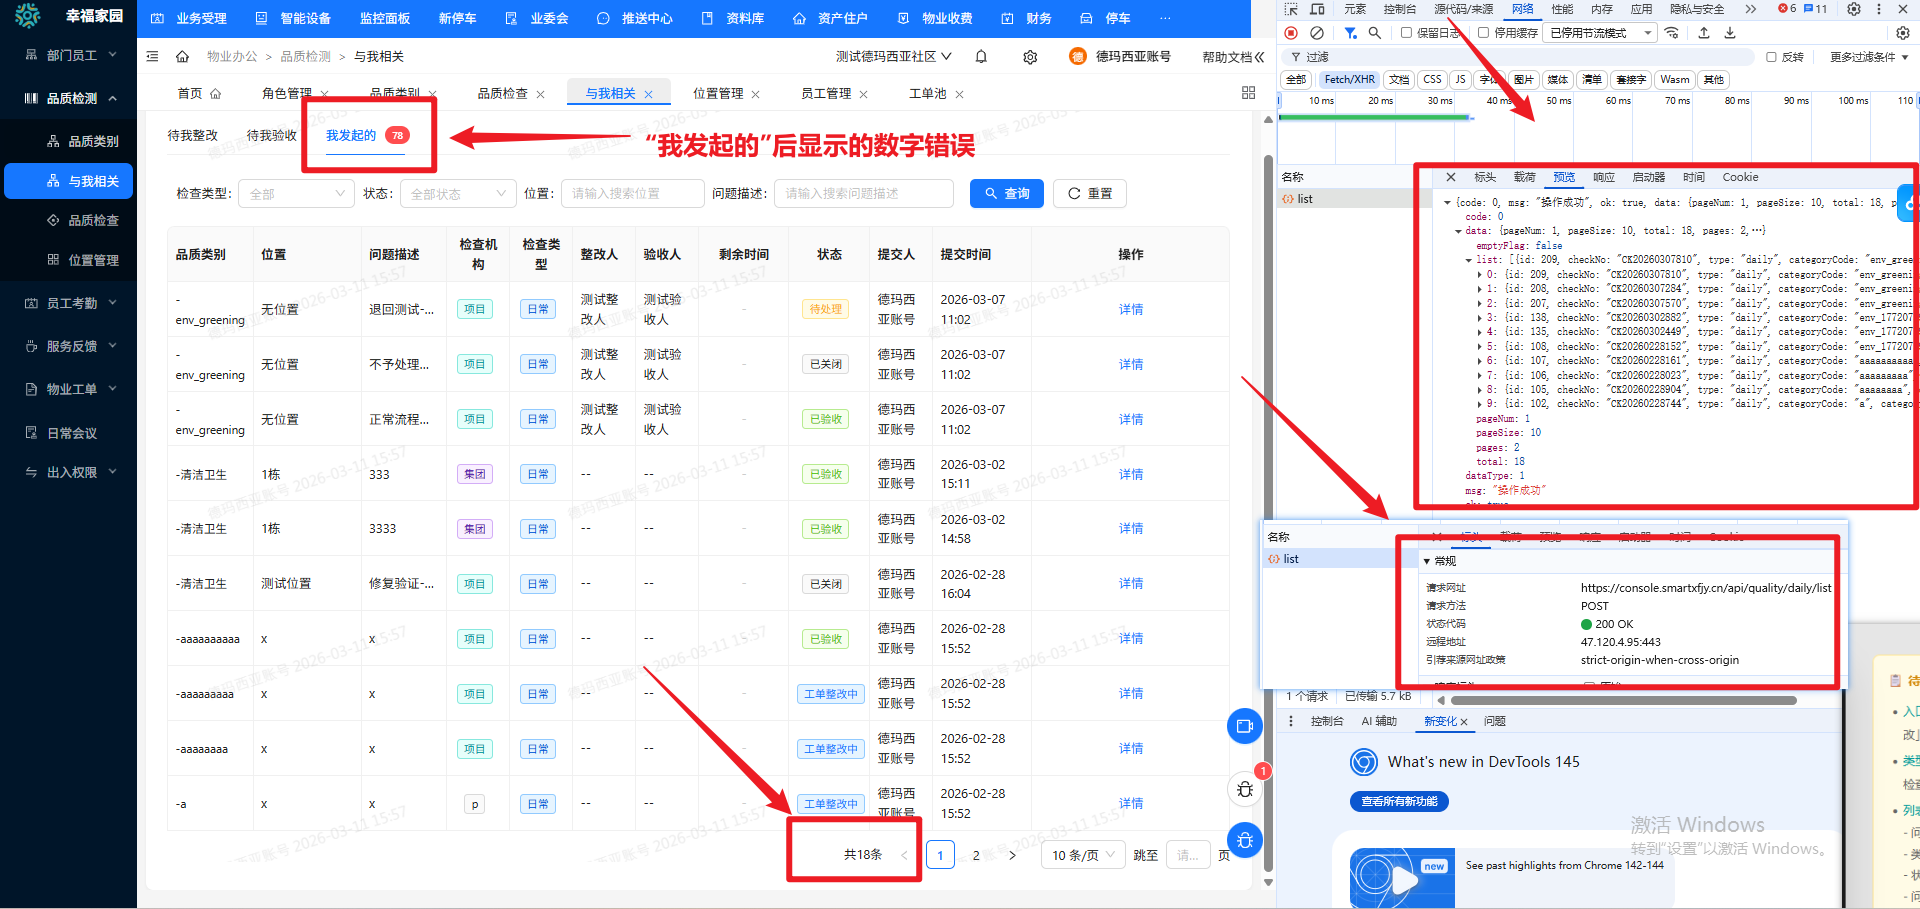
Task: Tick the 停用缓存 checkbox
Action: click(x=1484, y=33)
